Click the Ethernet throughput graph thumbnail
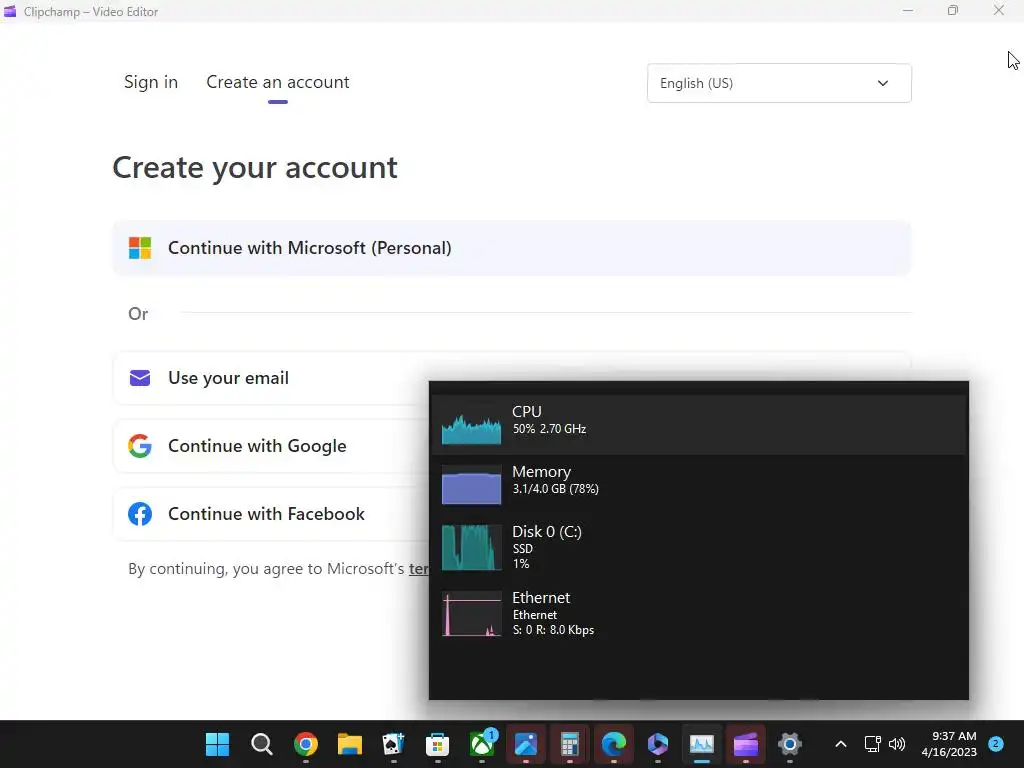The width and height of the screenshot is (1024, 768). point(472,613)
